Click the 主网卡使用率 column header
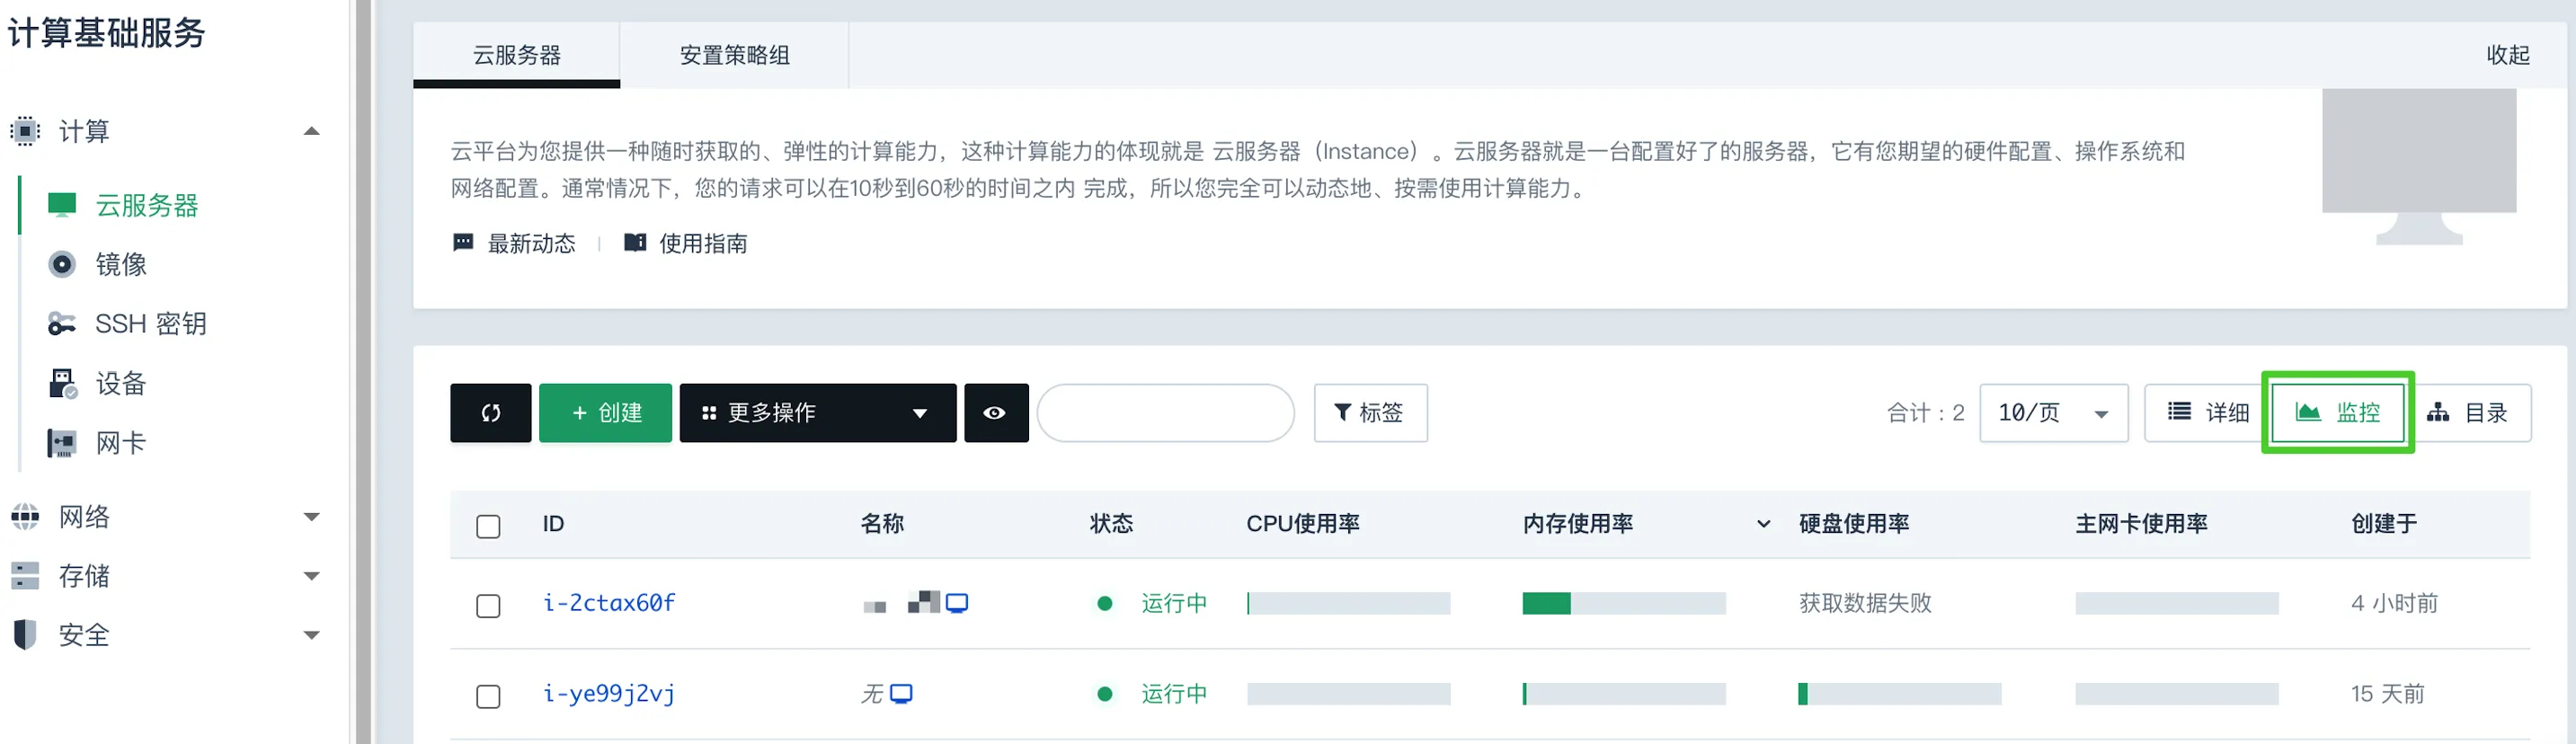 pos(2141,523)
